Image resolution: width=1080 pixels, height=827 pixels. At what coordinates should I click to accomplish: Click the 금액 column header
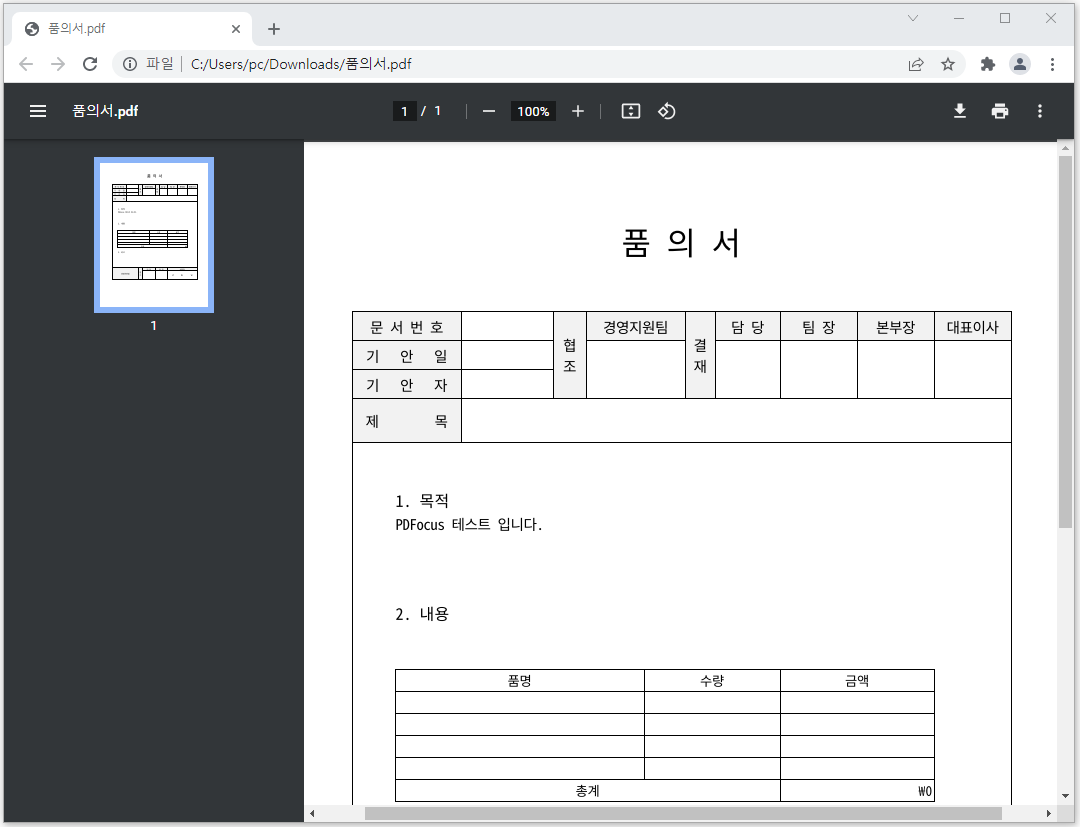coord(858,681)
